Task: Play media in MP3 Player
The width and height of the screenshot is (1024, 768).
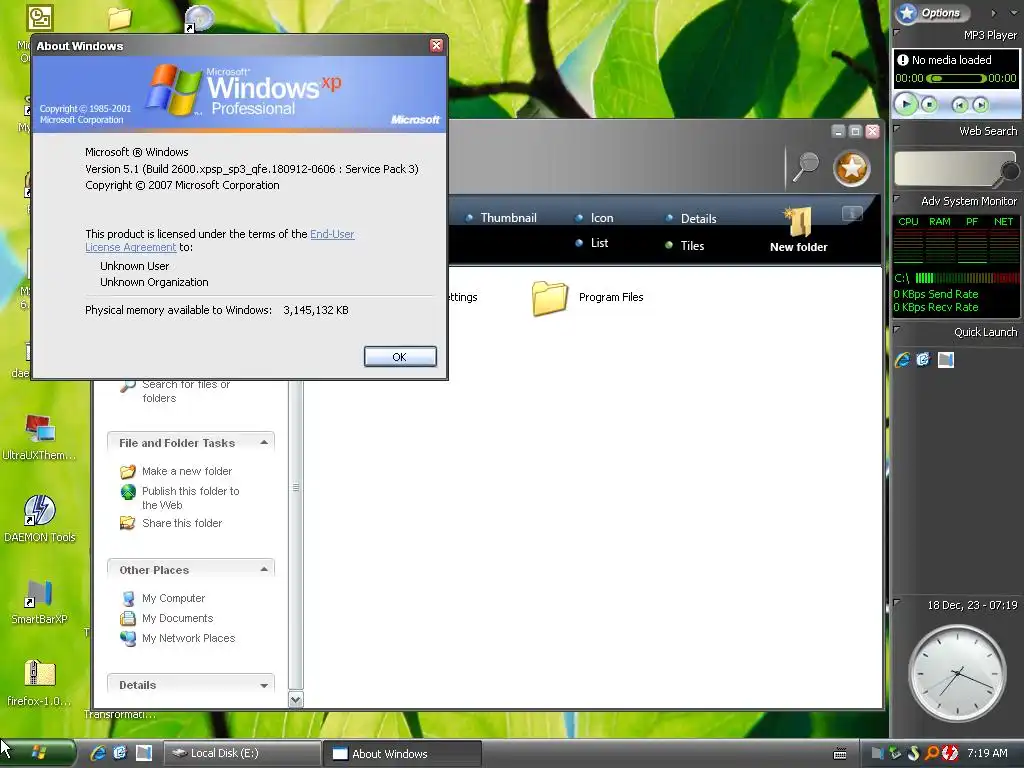Action: tap(905, 103)
